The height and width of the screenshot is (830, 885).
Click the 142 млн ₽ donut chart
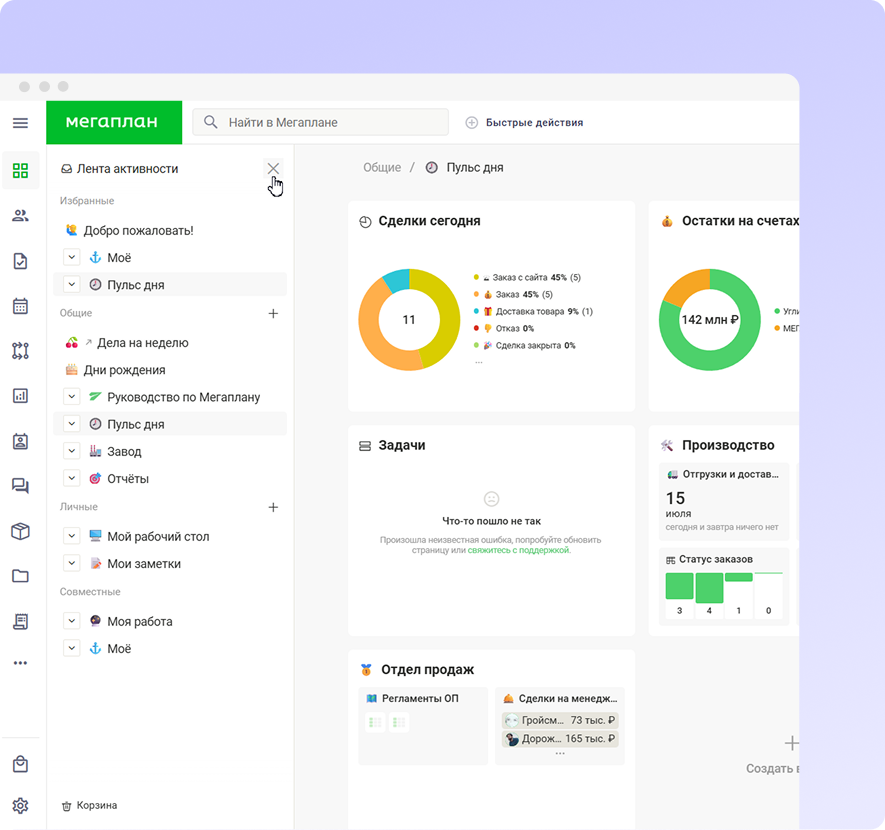[x=709, y=320]
